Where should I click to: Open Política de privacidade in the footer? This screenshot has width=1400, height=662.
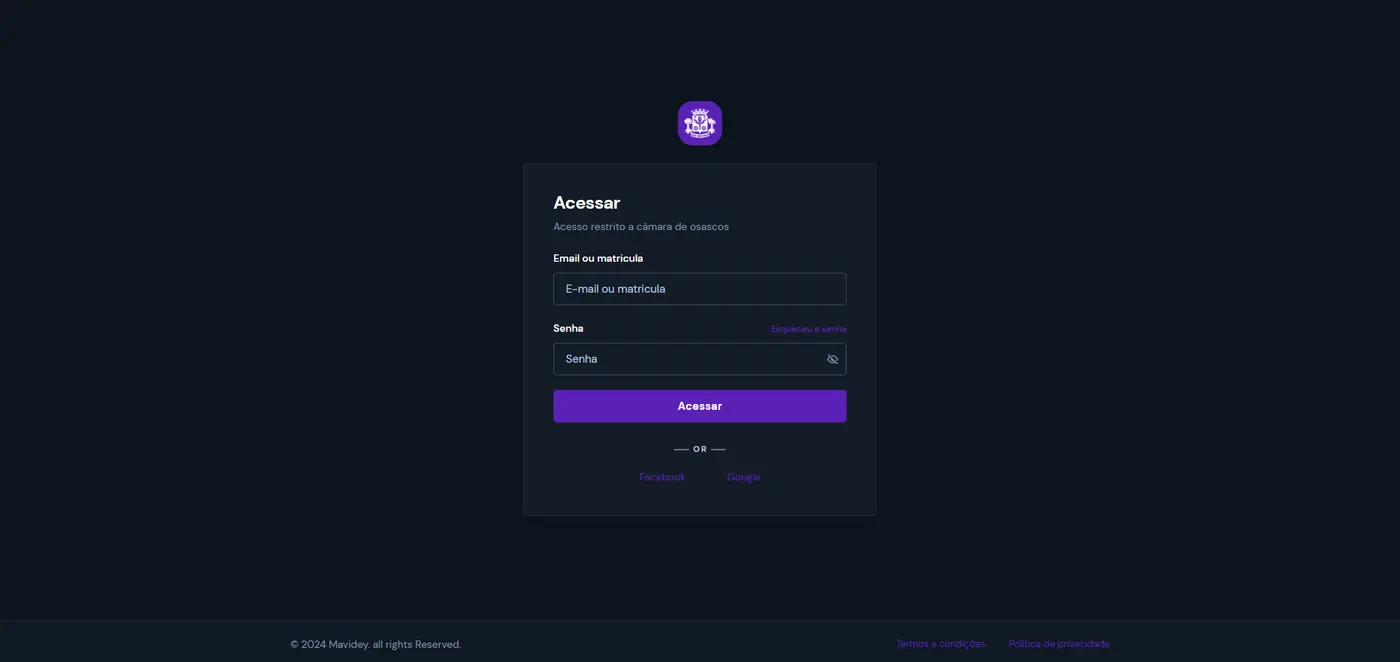tap(1059, 644)
